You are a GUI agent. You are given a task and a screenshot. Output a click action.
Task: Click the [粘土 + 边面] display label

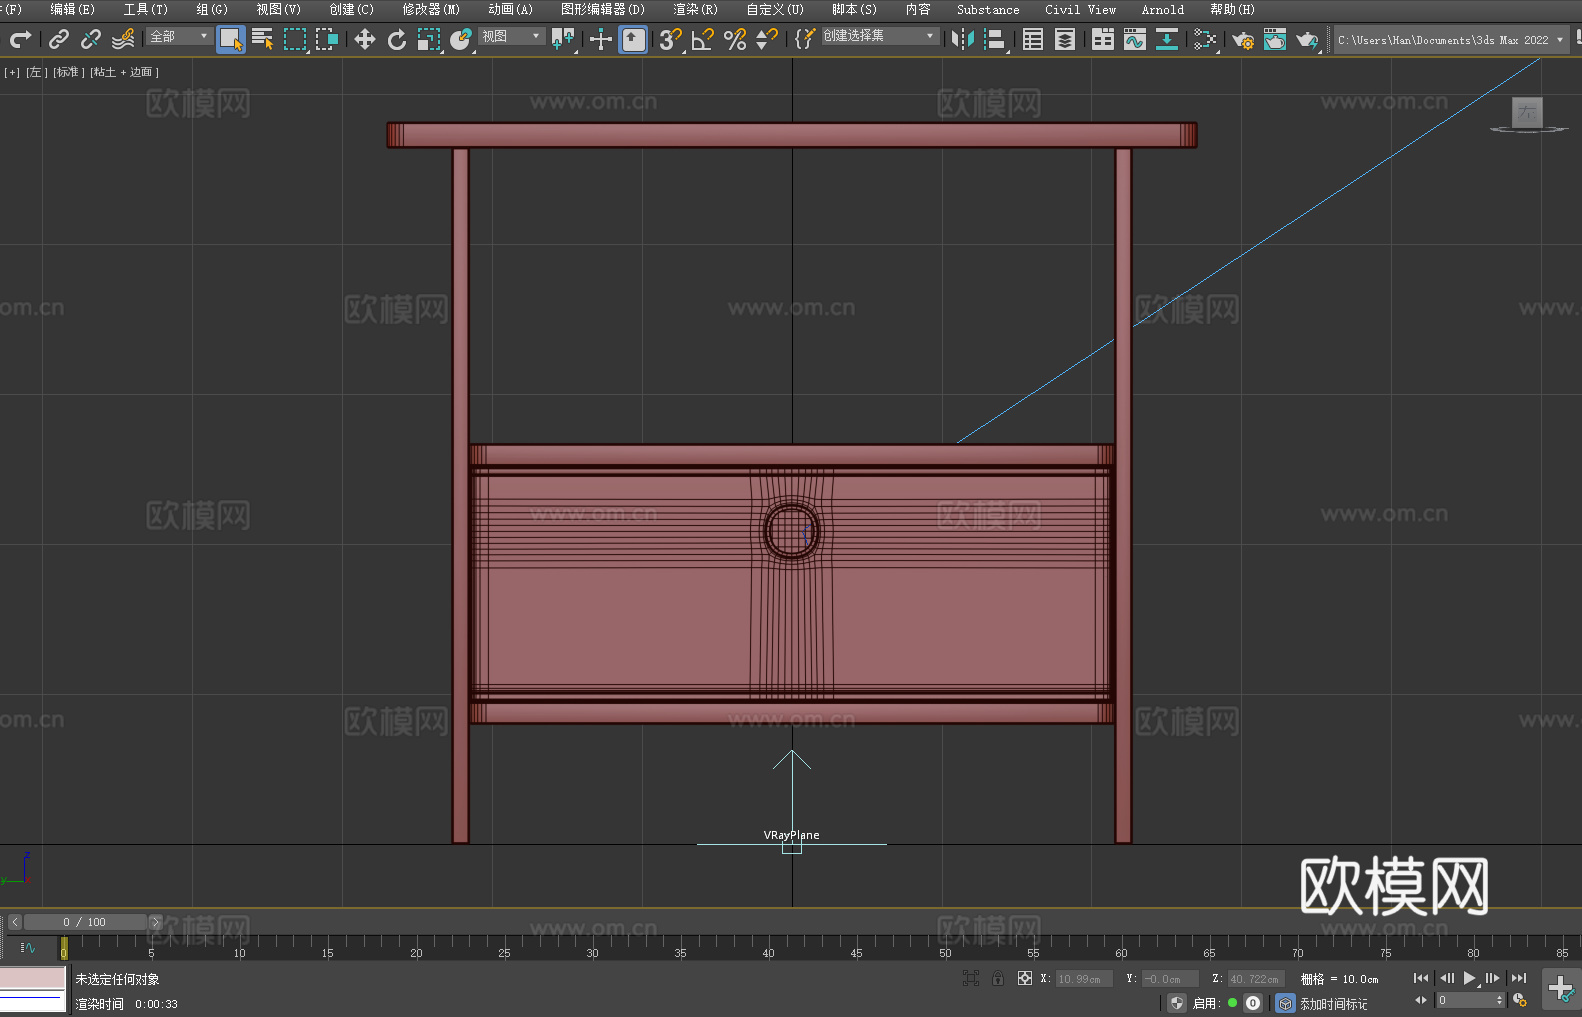pos(124,72)
